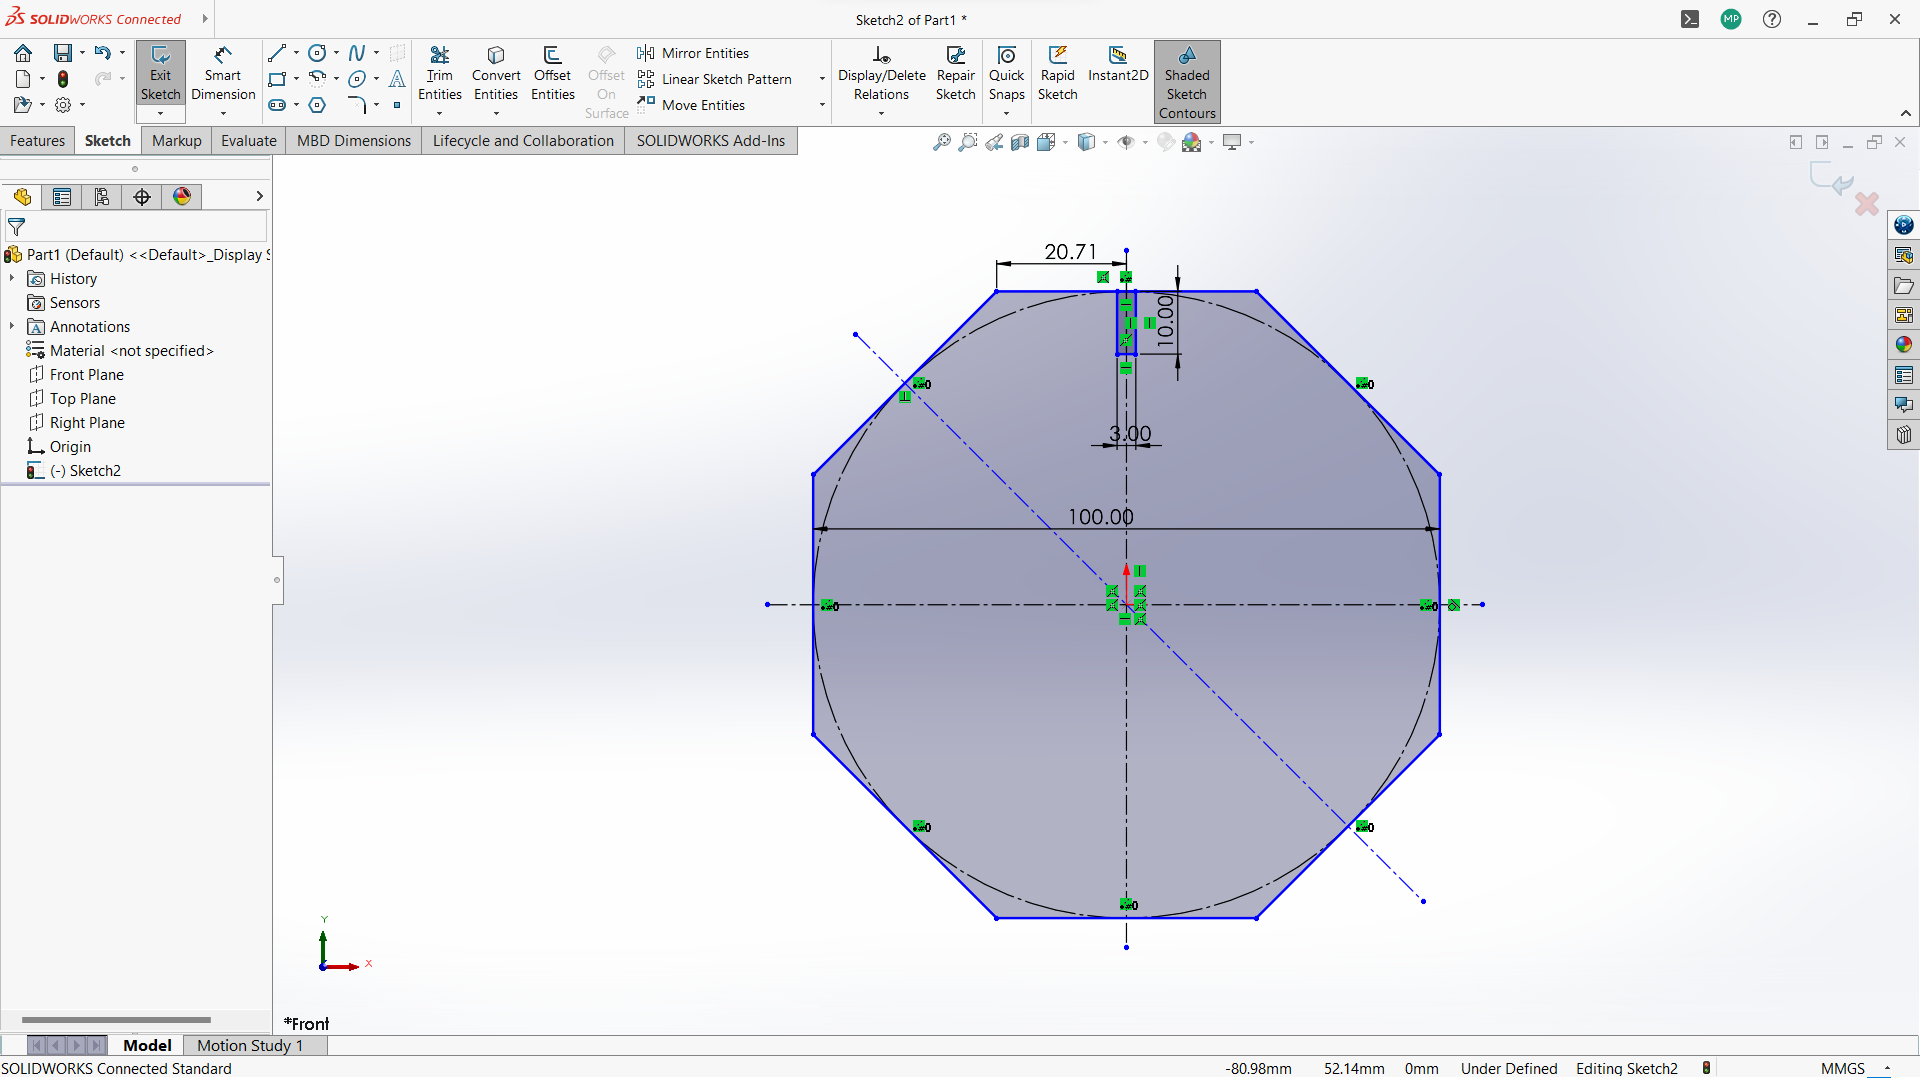
Task: Expand Display/Delete Relations dropdown arrow
Action: tap(881, 114)
